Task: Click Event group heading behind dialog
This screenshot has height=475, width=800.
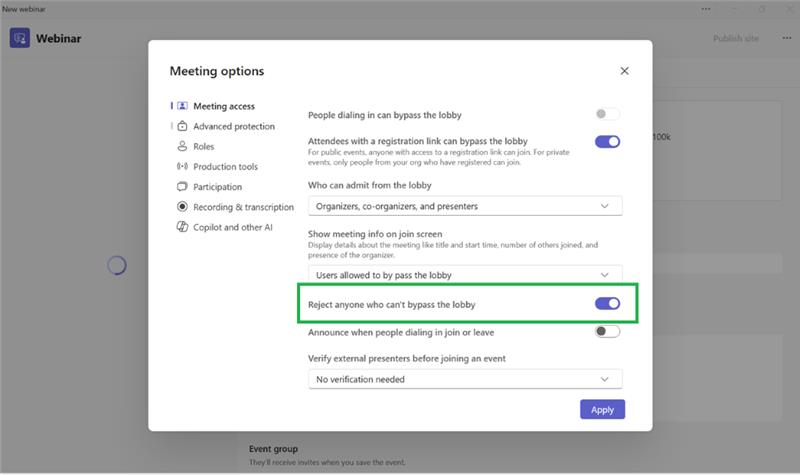Action: (x=273, y=449)
